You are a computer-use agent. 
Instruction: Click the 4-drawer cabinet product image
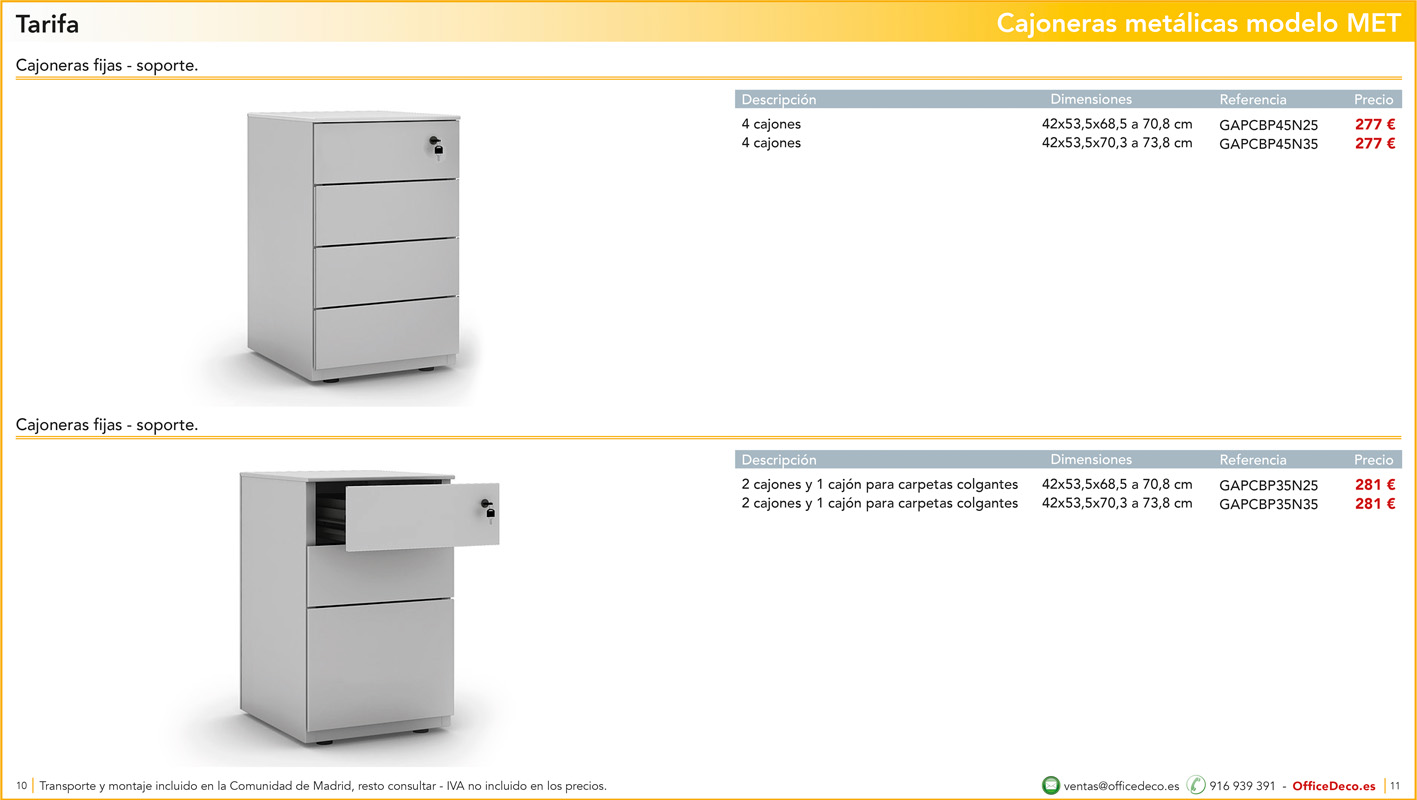[x=355, y=247]
